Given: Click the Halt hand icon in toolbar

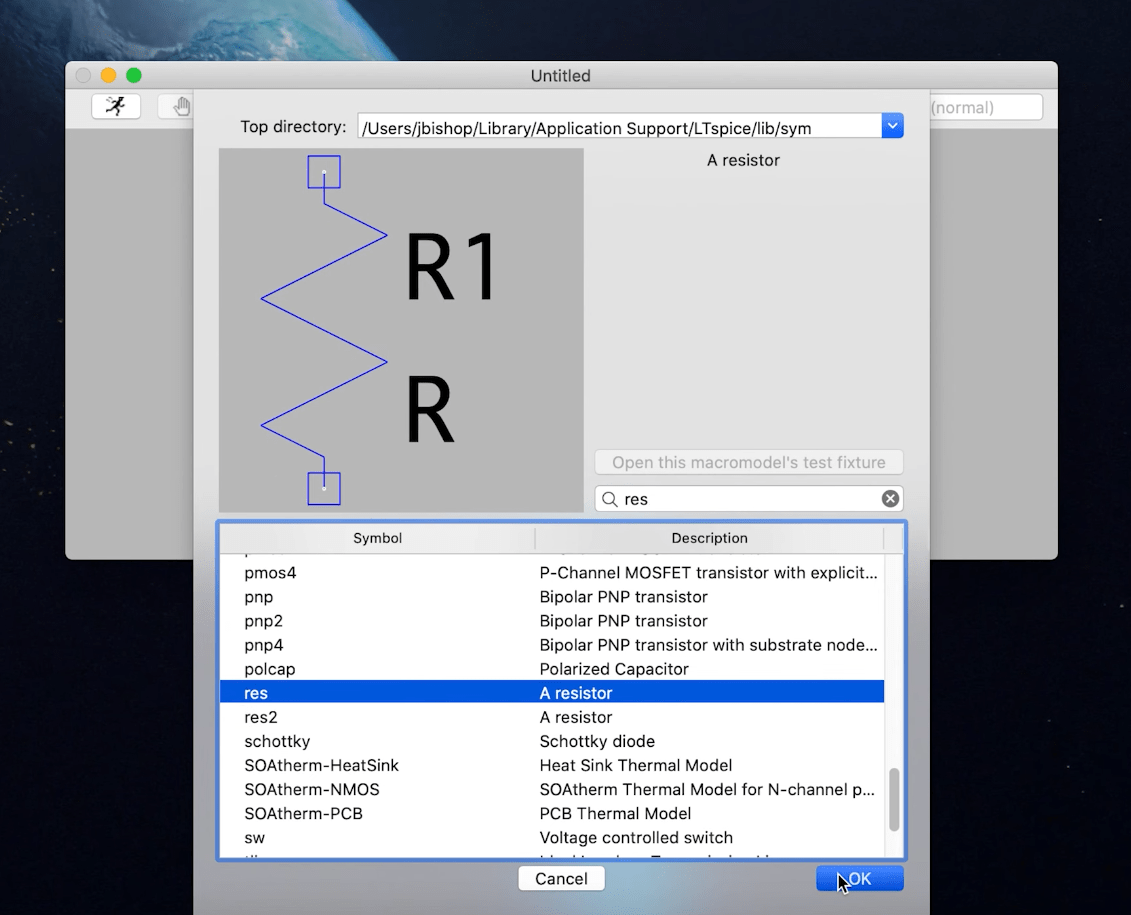Looking at the screenshot, I should click(181, 107).
